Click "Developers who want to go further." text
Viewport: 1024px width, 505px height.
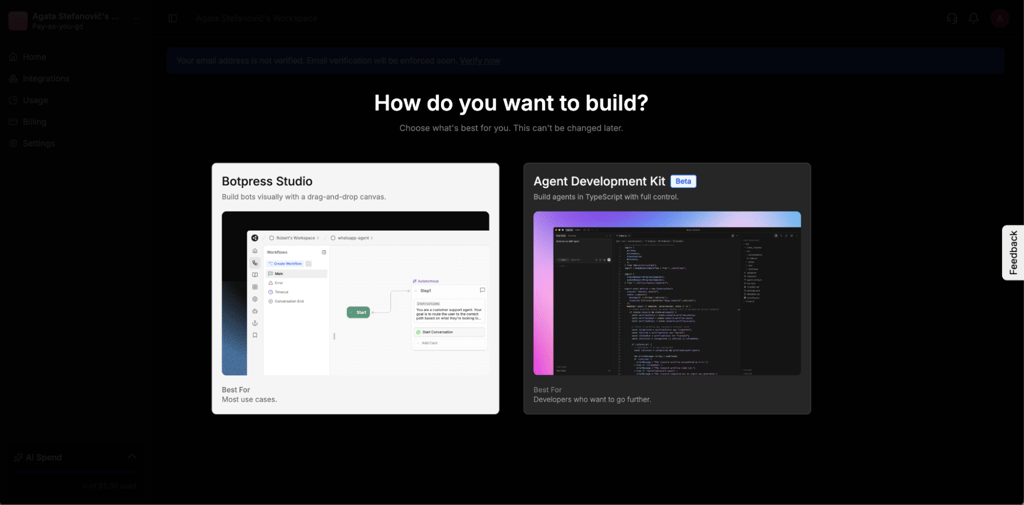click(594, 399)
